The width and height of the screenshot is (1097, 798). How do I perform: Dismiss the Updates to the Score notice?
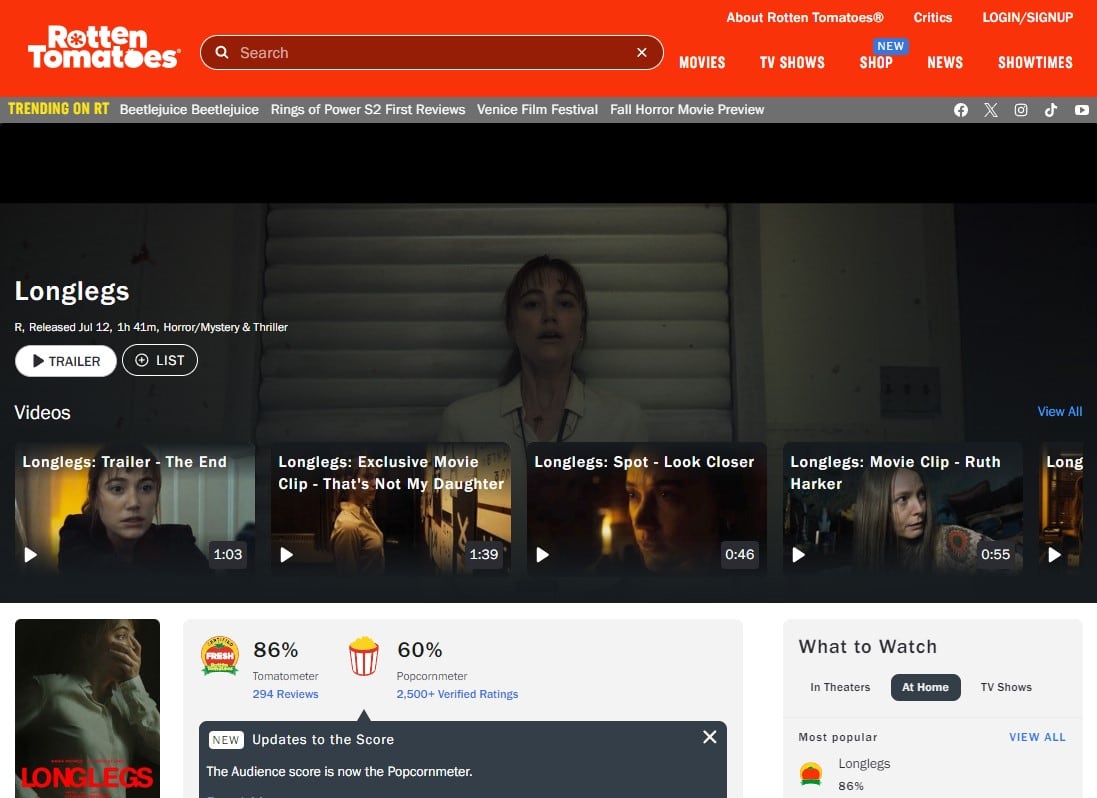click(x=709, y=737)
